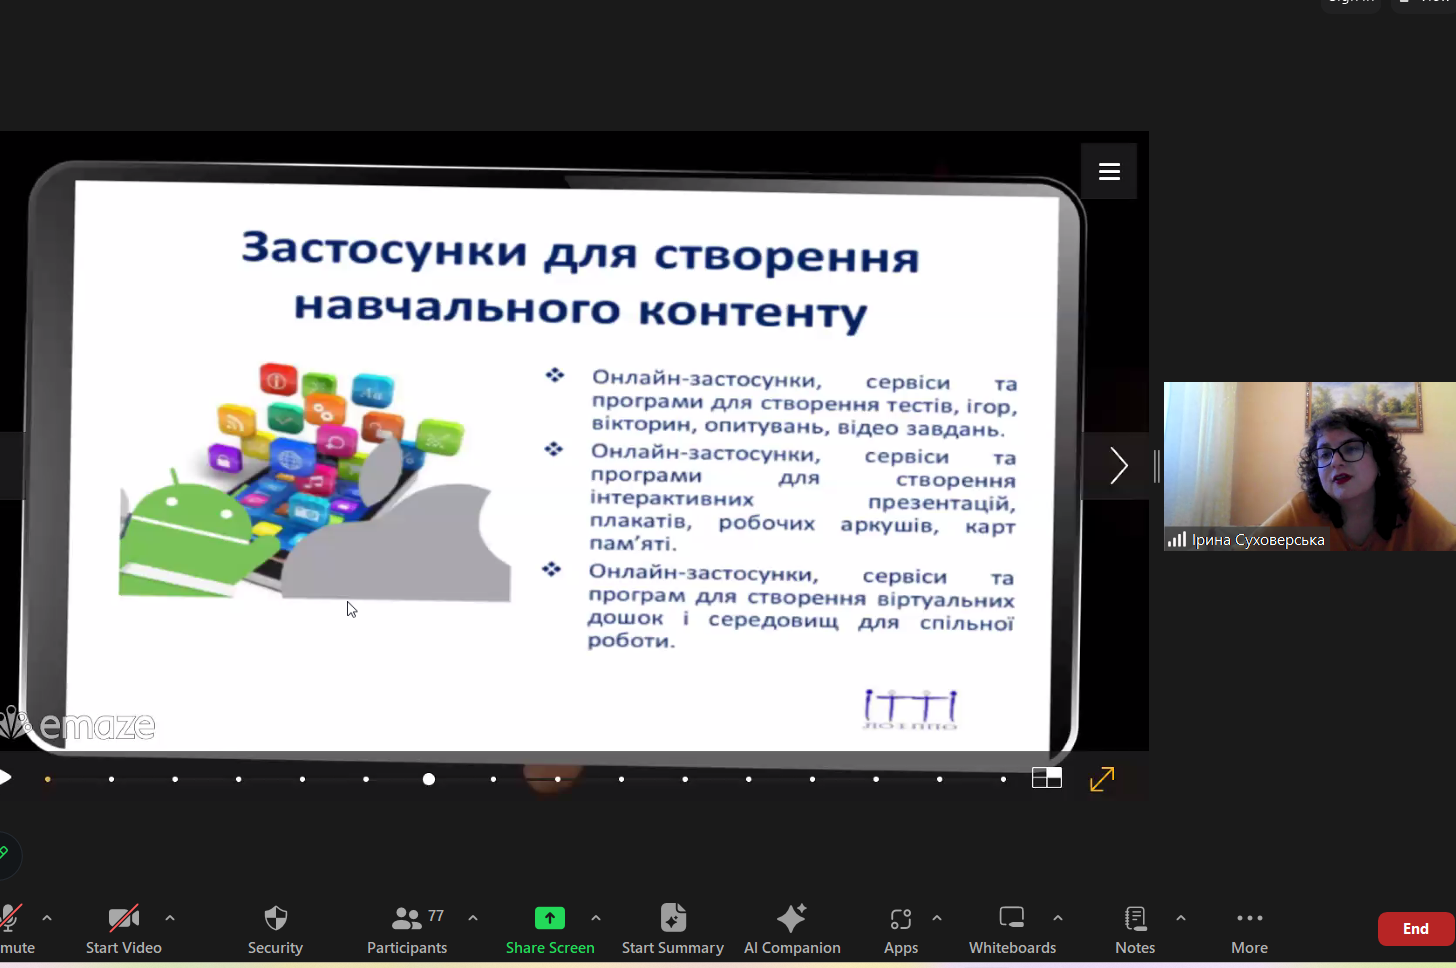1456x968 pixels.
Task: Start the meeting summary
Action: (x=672, y=919)
